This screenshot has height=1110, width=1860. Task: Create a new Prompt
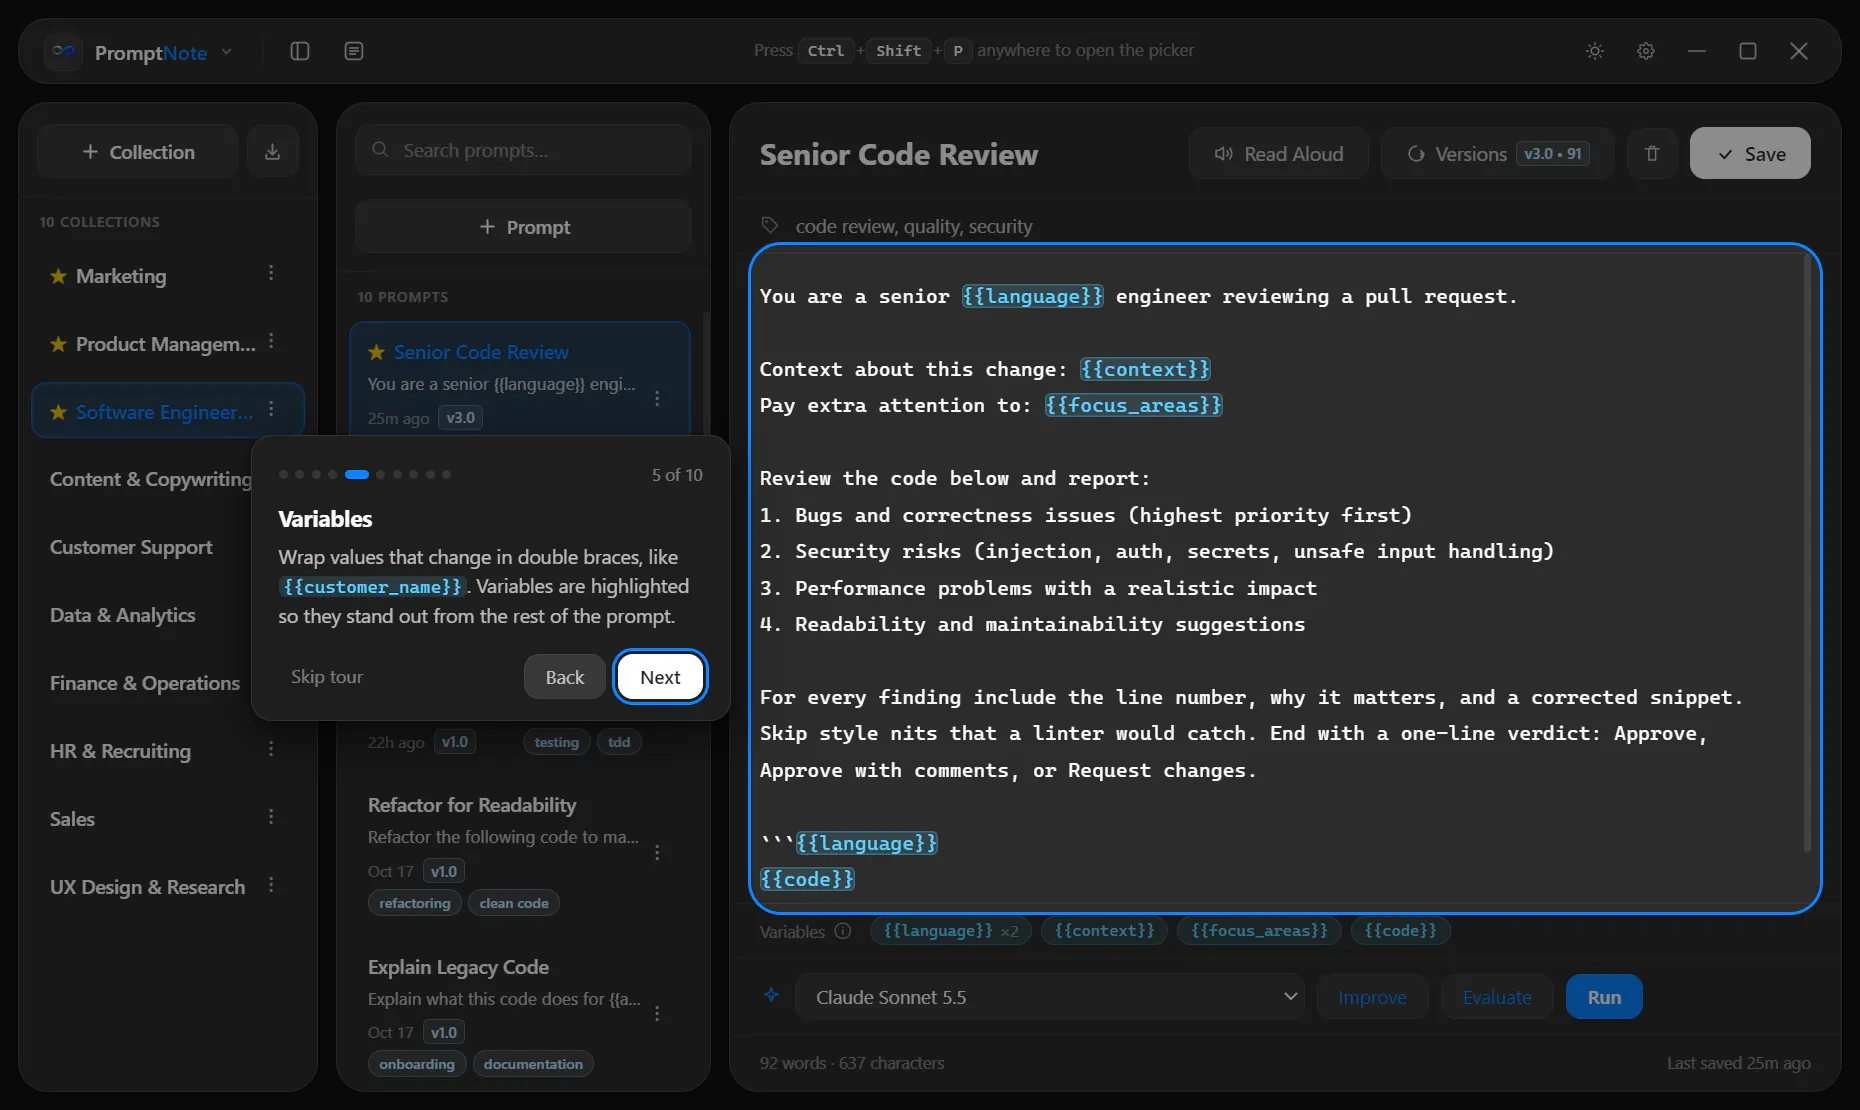pos(523,227)
